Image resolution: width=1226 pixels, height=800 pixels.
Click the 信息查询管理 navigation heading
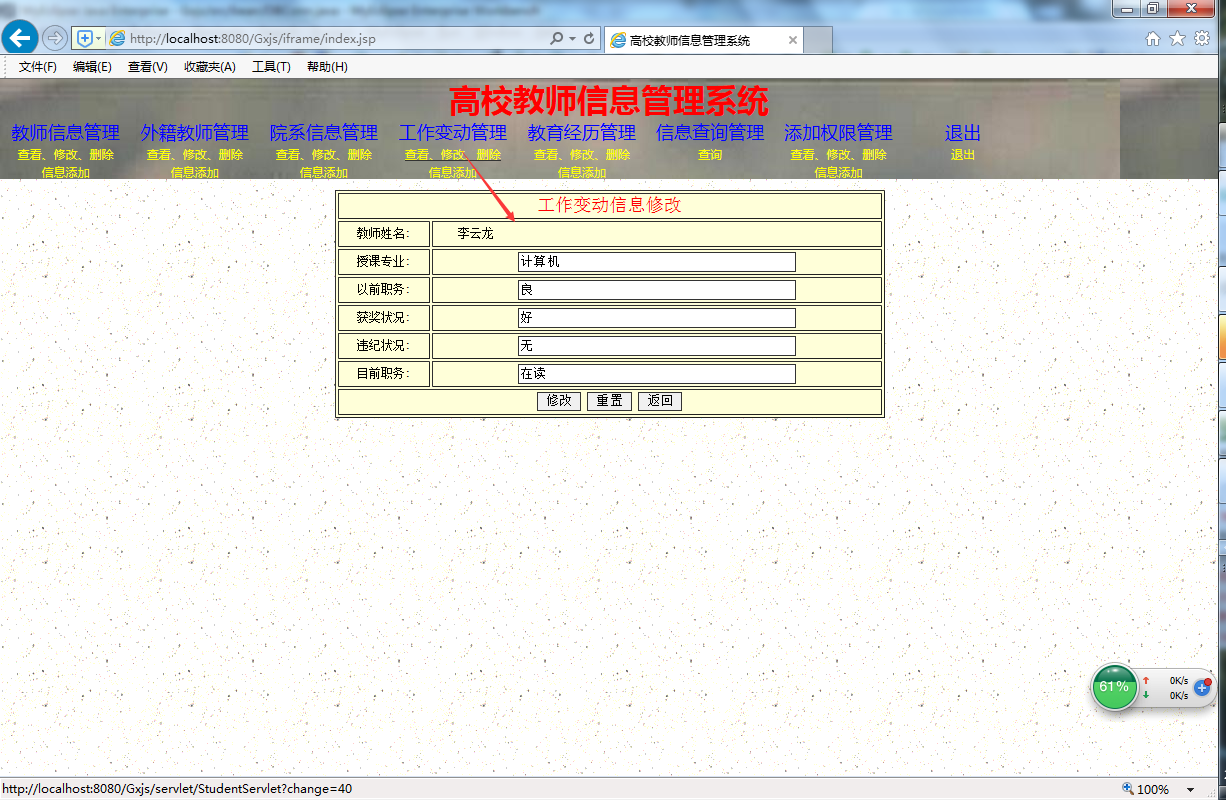710,132
